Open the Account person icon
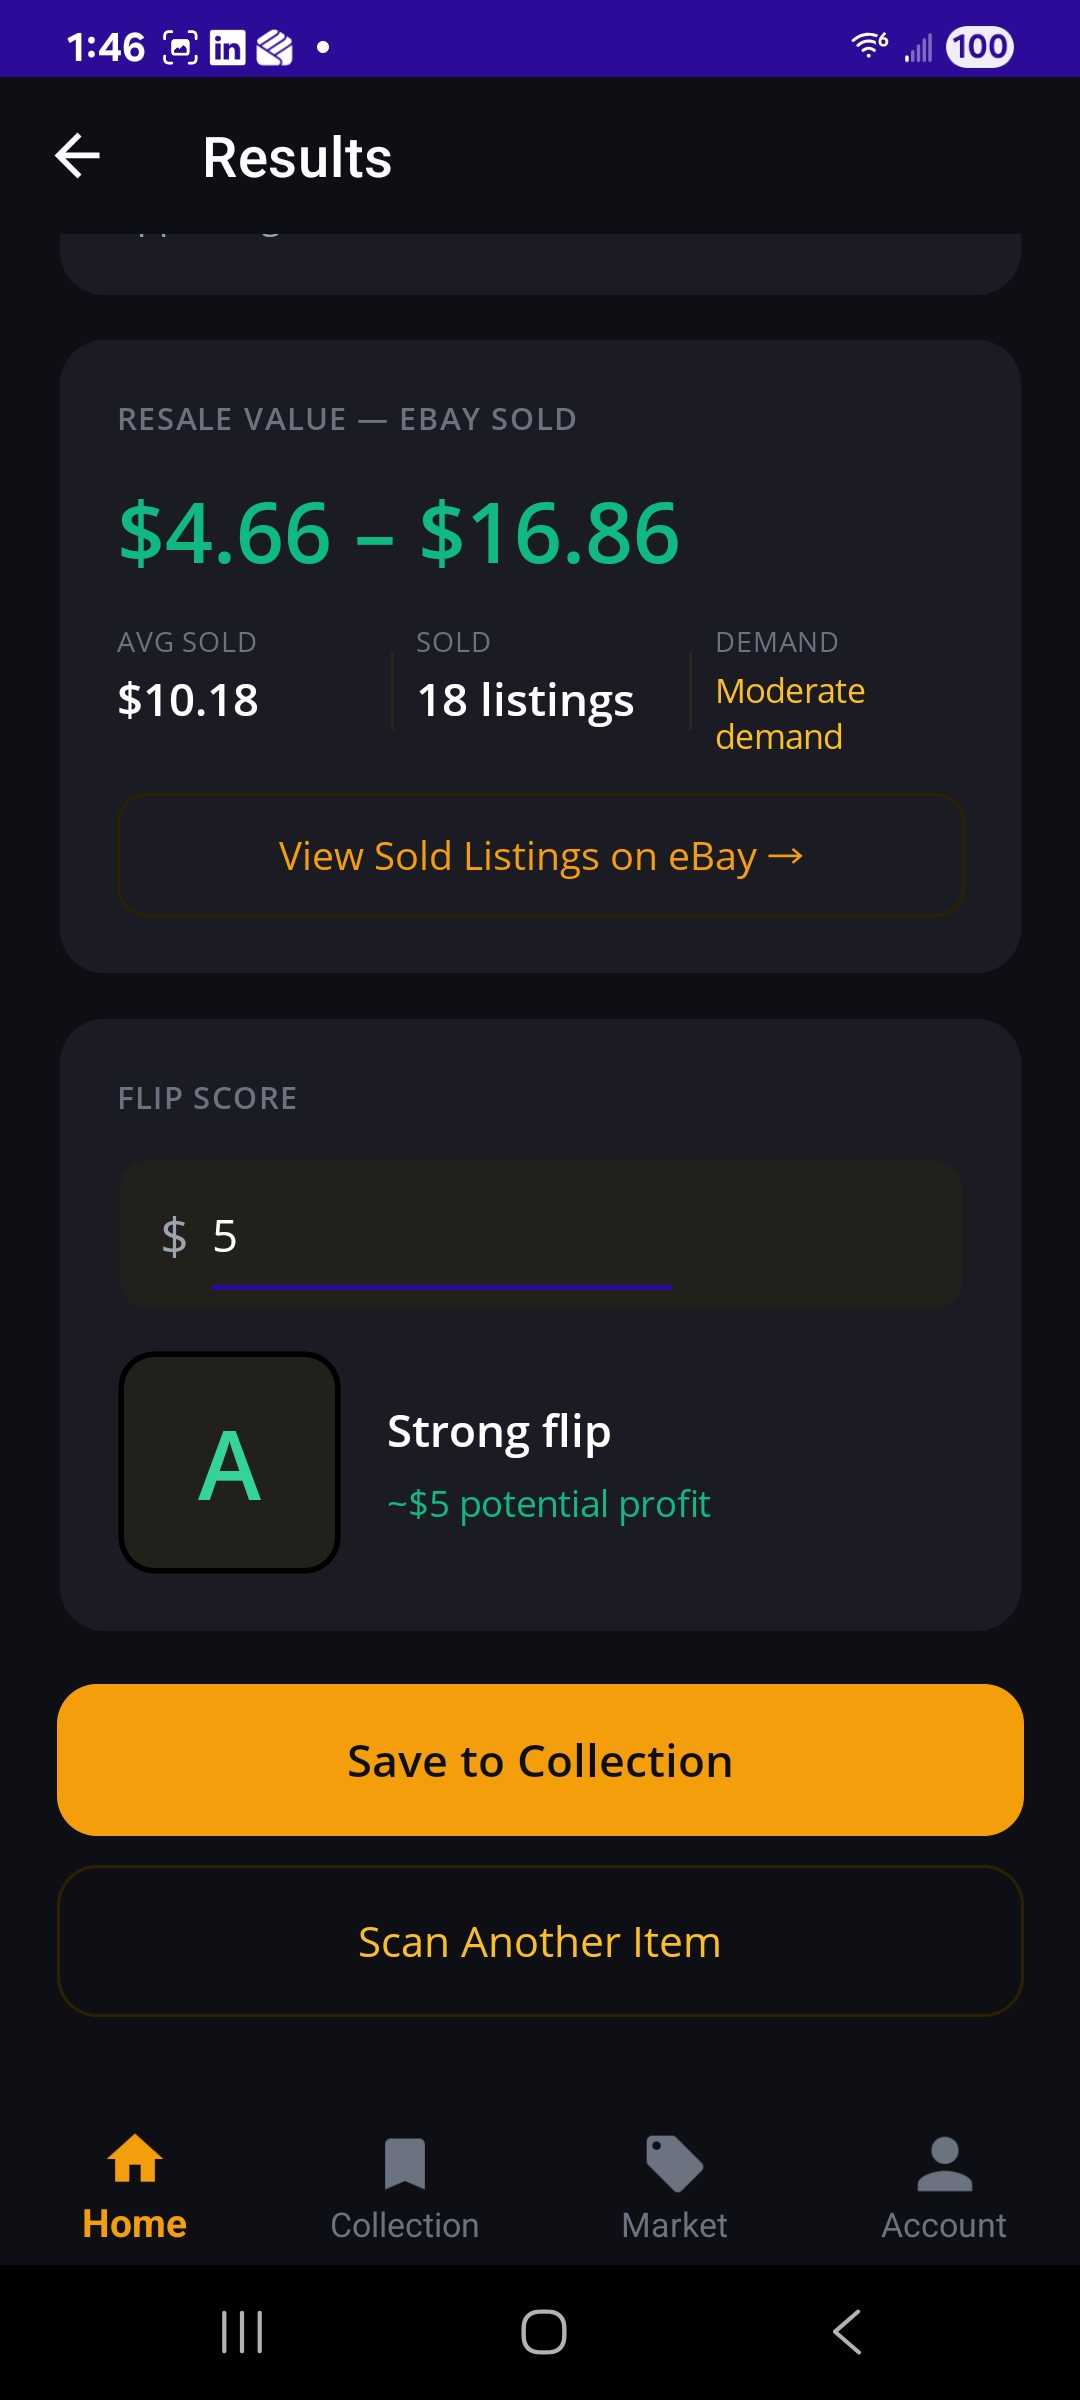 coord(944,2163)
